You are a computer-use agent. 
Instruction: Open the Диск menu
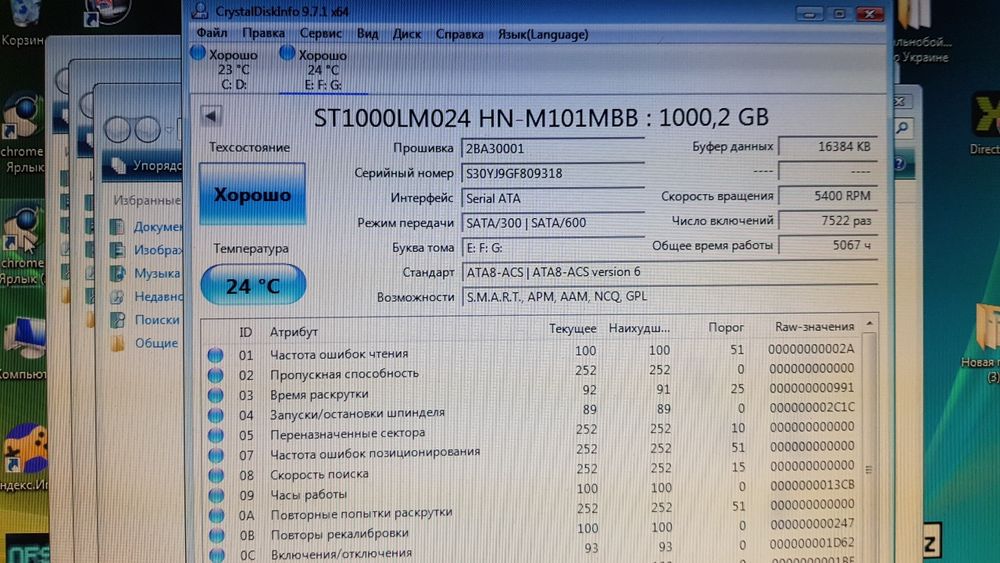[407, 34]
